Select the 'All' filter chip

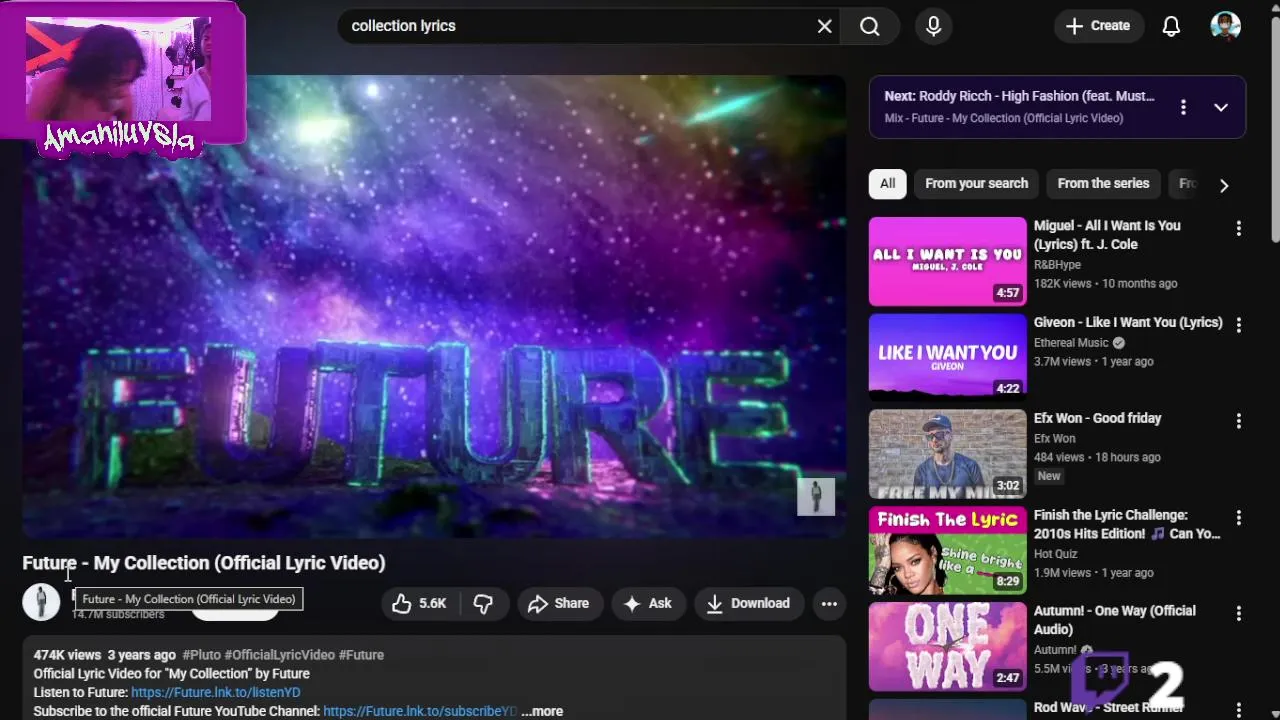click(x=888, y=183)
